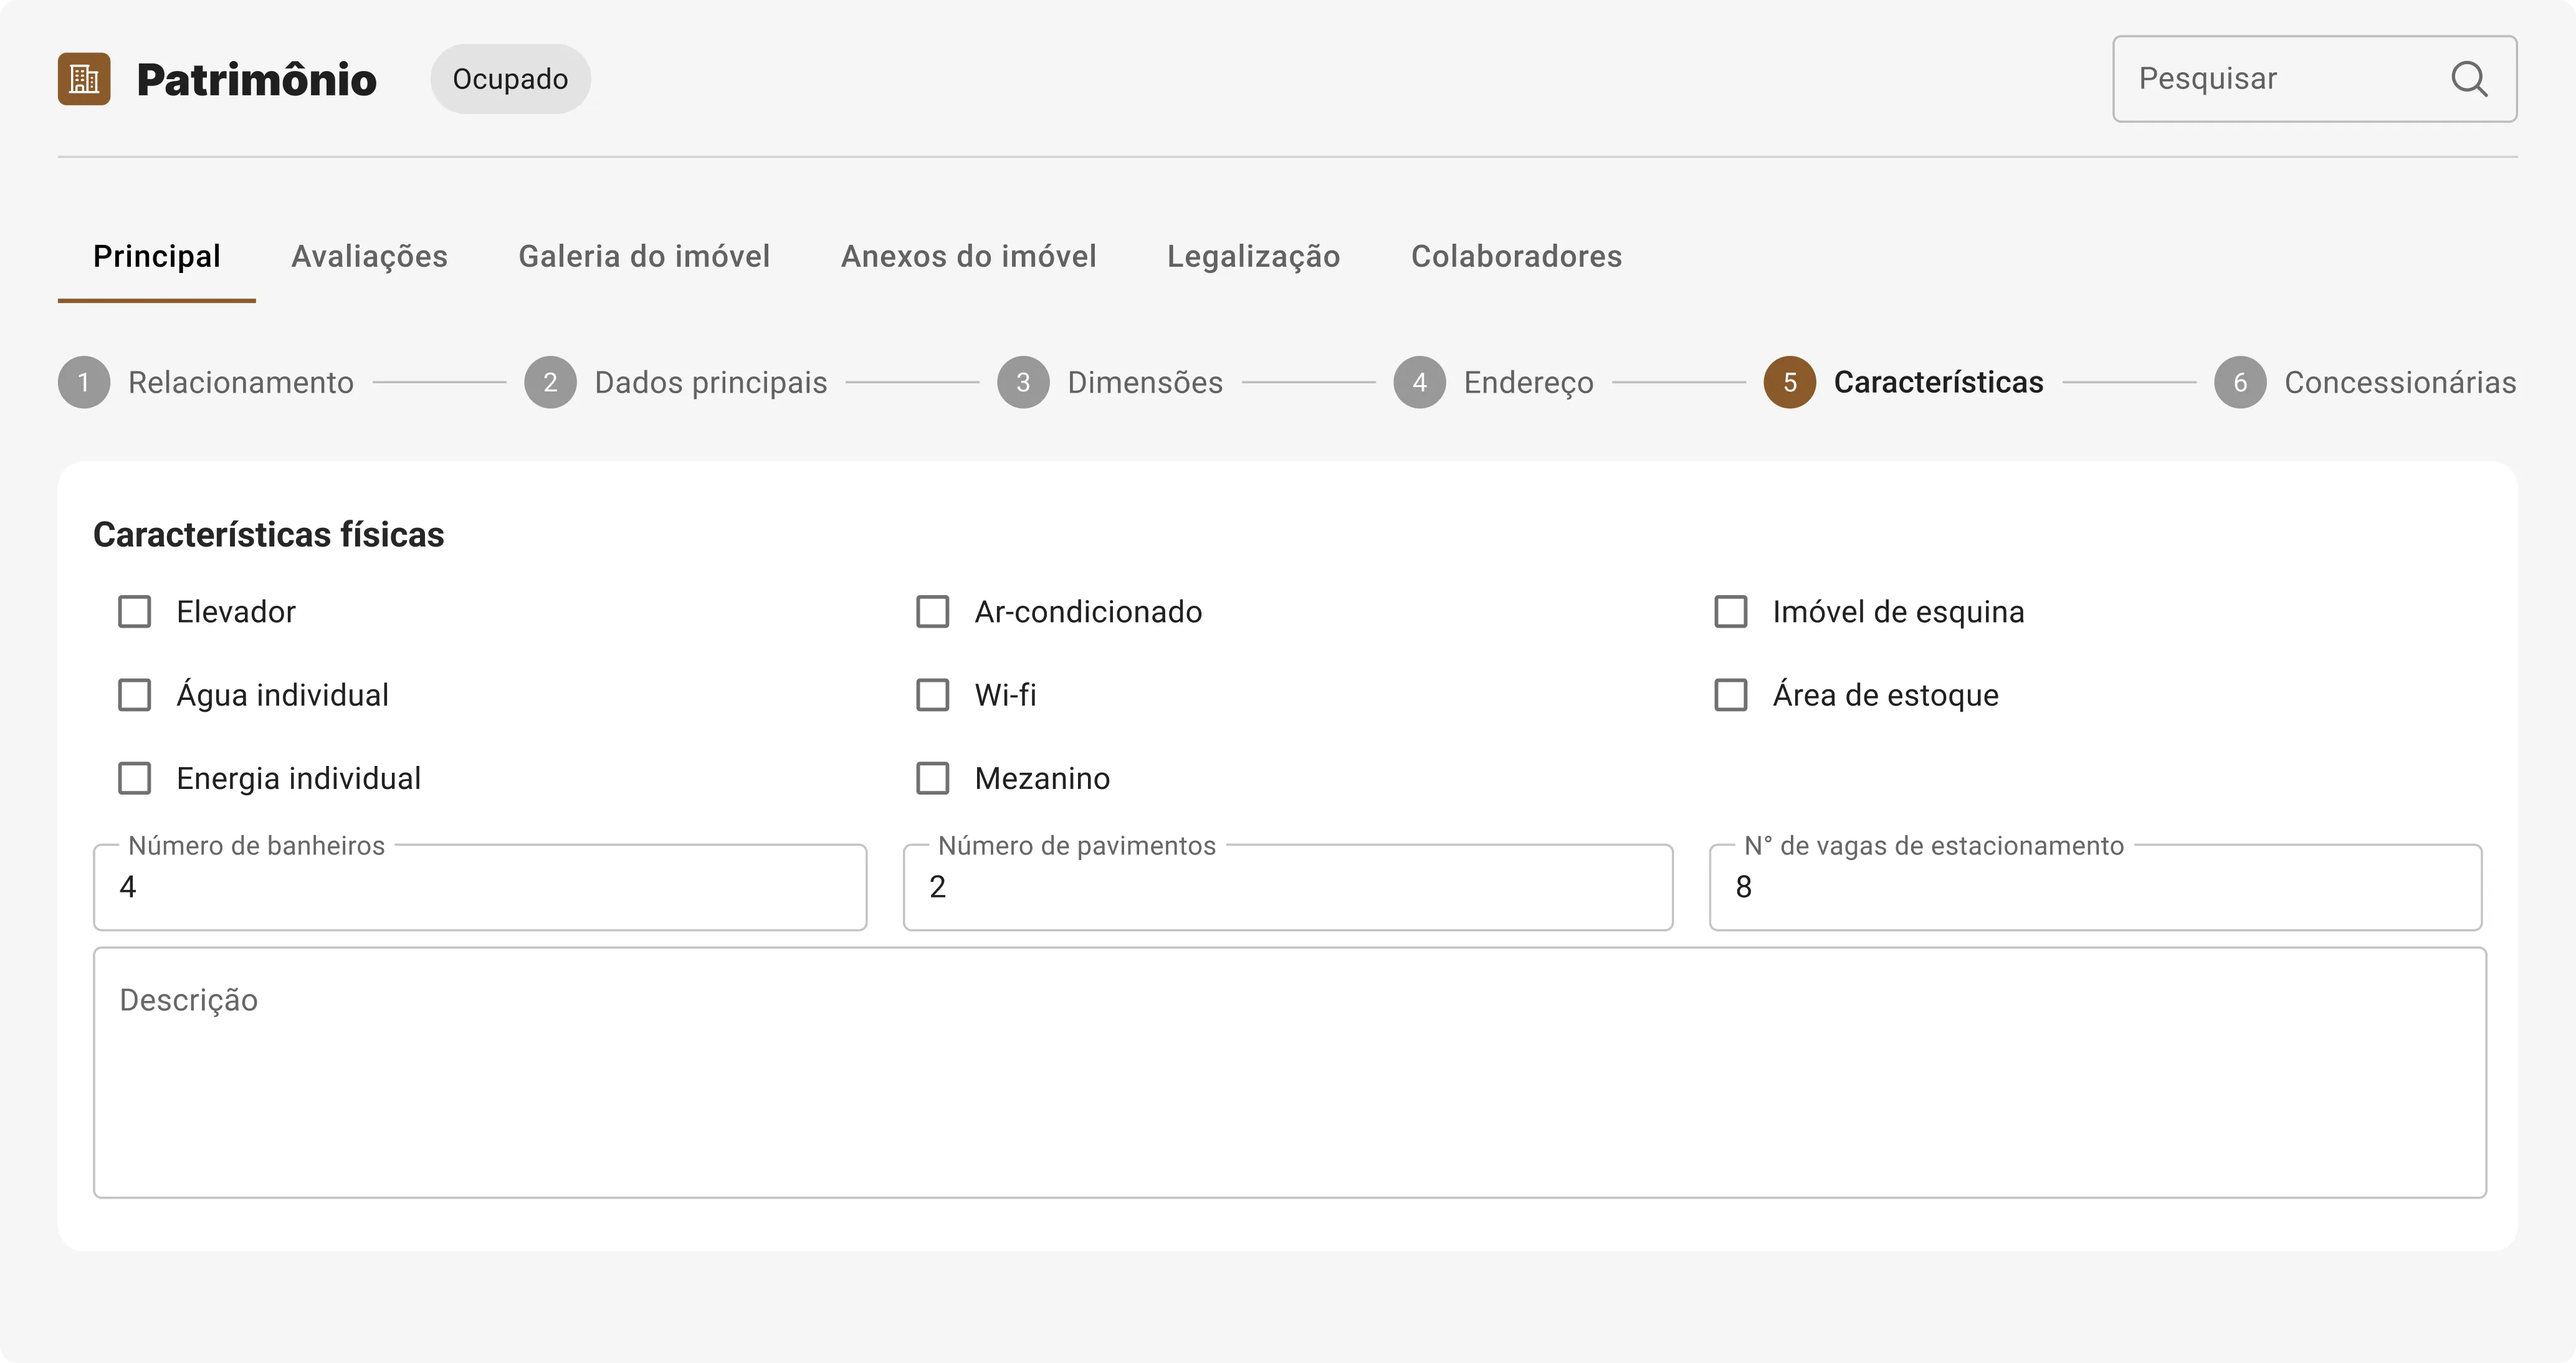Check the Água individual option
Viewport: 2576px width, 1363px height.
pyautogui.click(x=135, y=695)
